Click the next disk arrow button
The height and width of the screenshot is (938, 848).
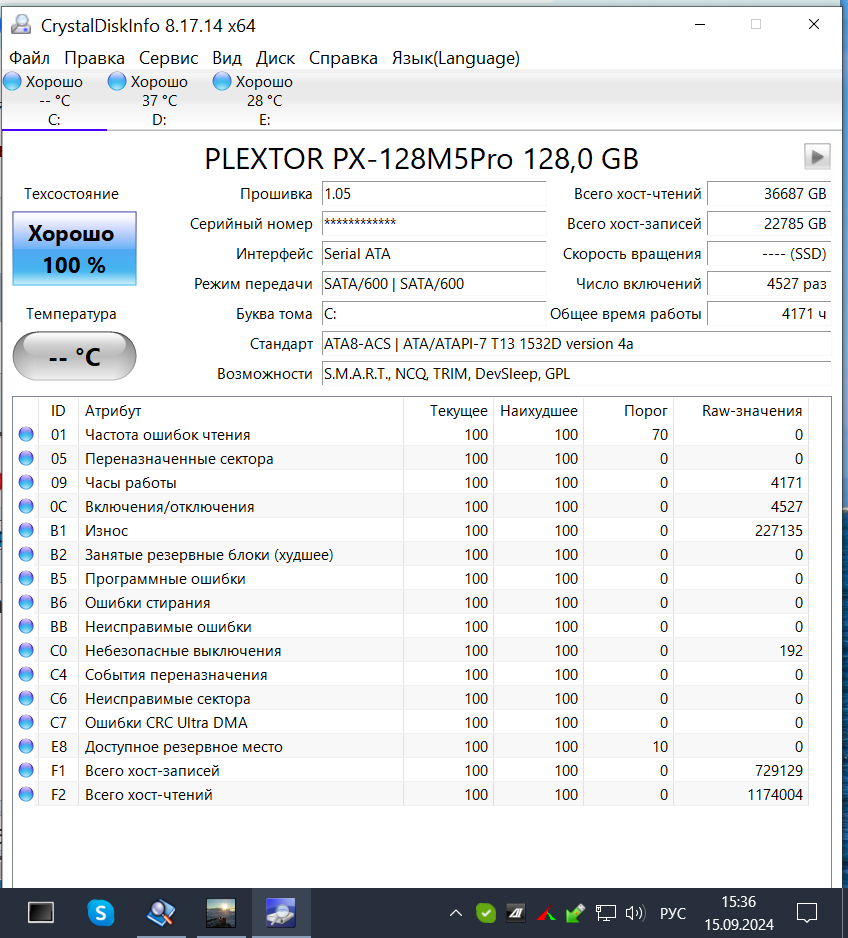[817, 157]
